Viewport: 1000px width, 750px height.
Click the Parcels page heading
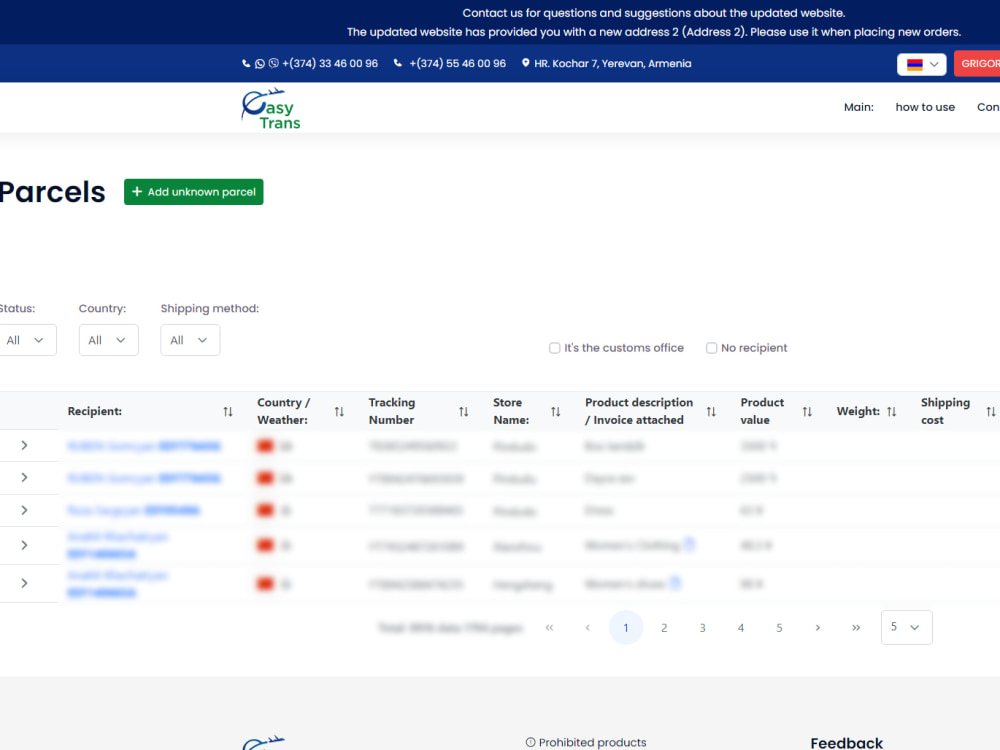tap(52, 192)
